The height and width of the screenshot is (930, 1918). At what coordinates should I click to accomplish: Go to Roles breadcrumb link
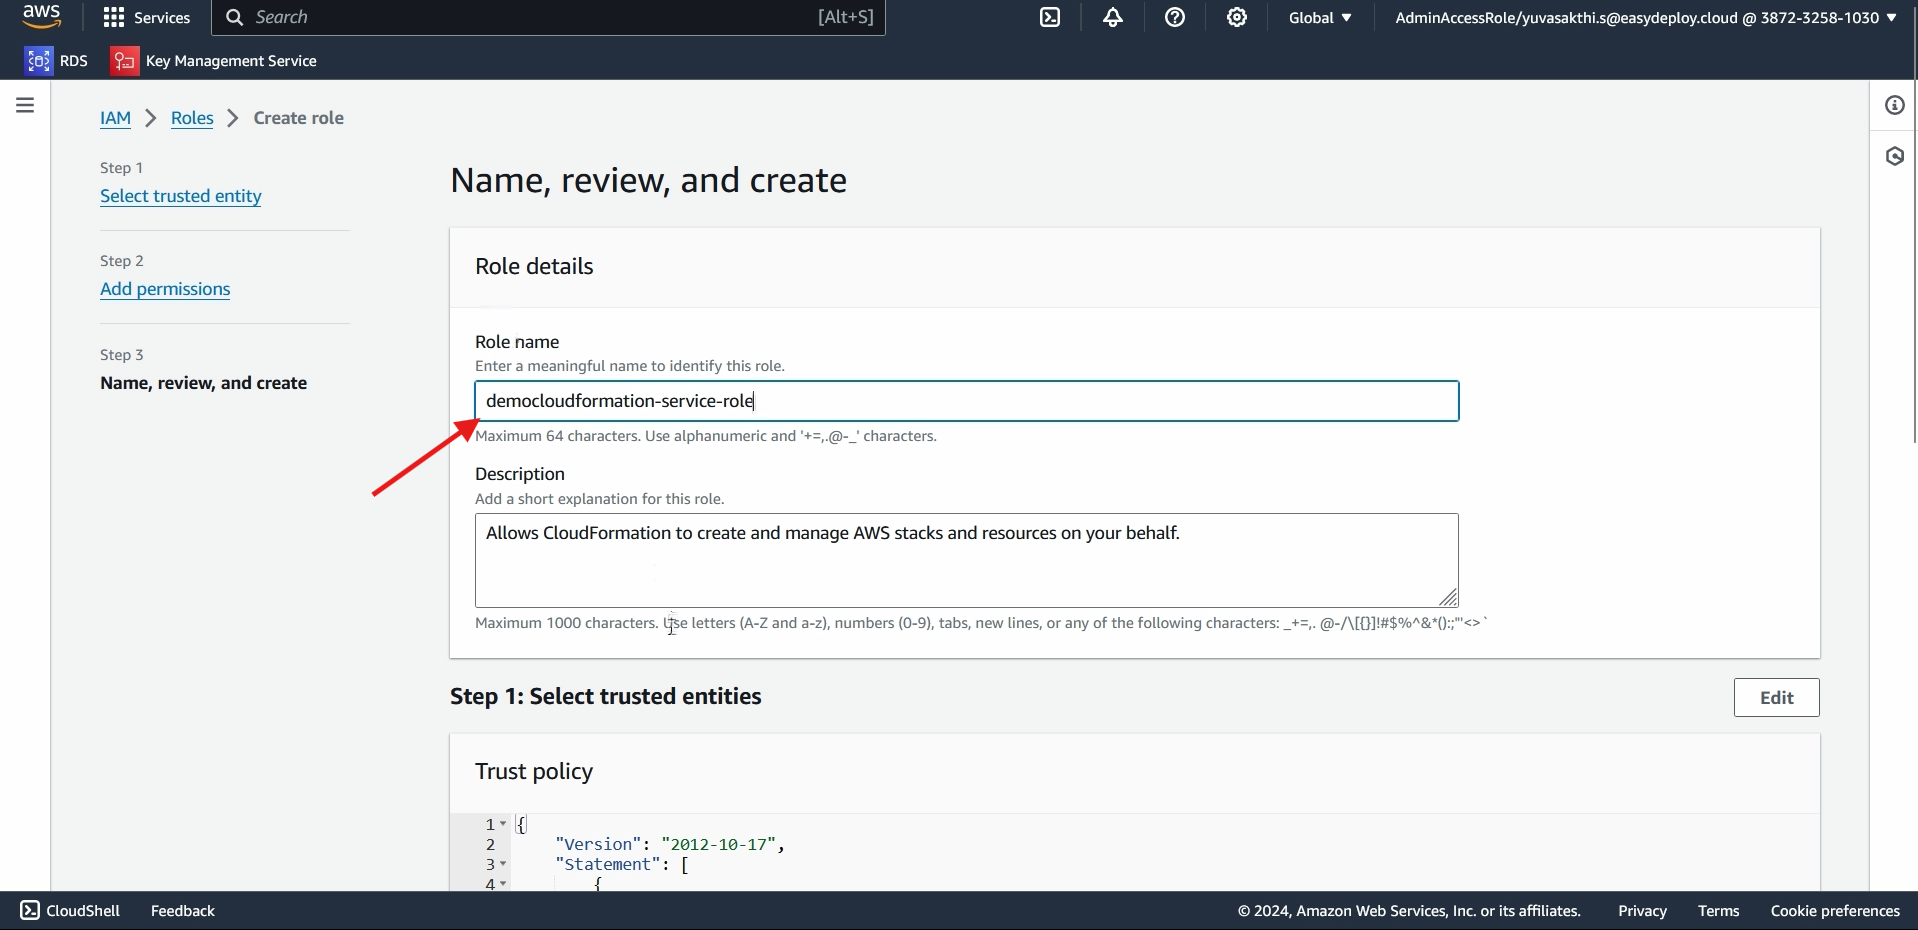(x=192, y=118)
